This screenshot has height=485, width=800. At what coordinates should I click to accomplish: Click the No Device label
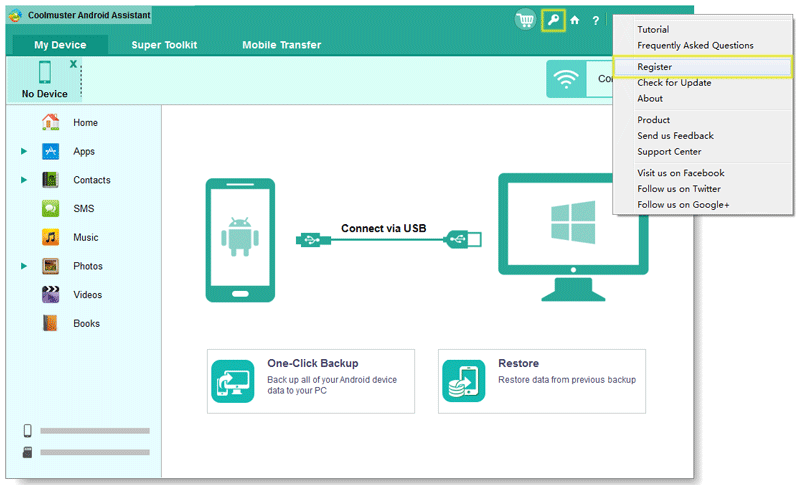44,94
